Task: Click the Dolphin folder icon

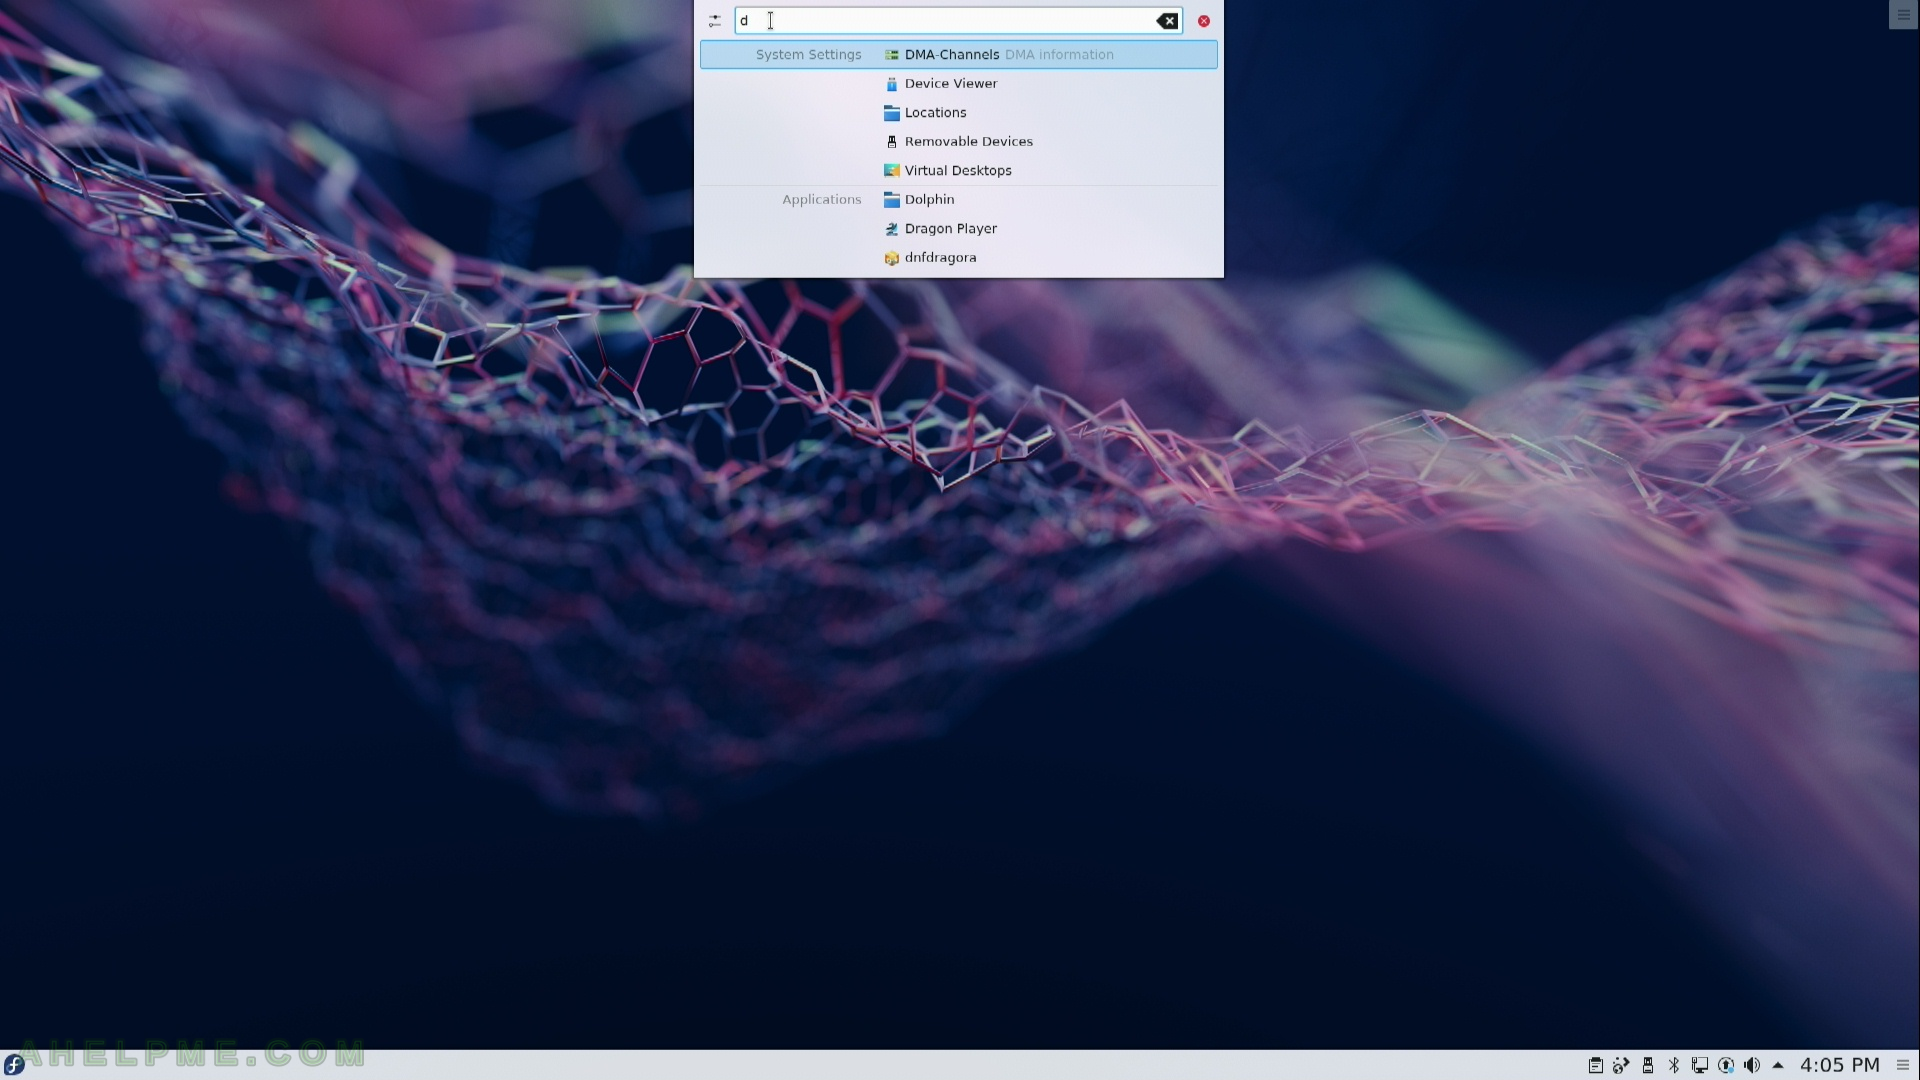Action: 892,200
